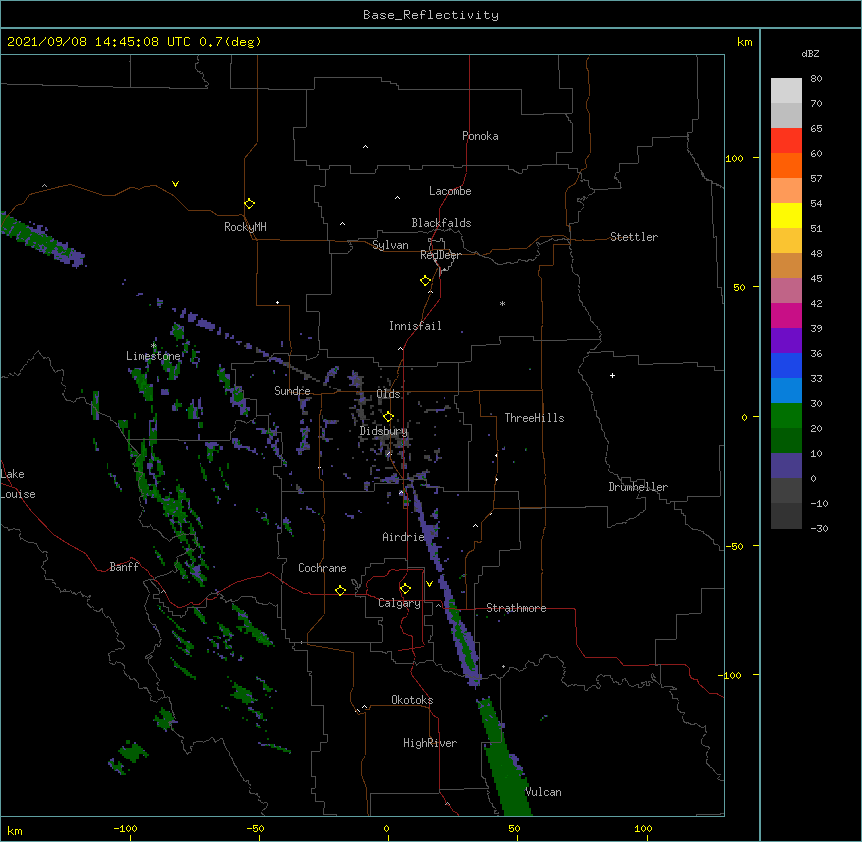Screen dimensions: 862x842
Task: Click the Okotoks label
Action: (x=412, y=700)
